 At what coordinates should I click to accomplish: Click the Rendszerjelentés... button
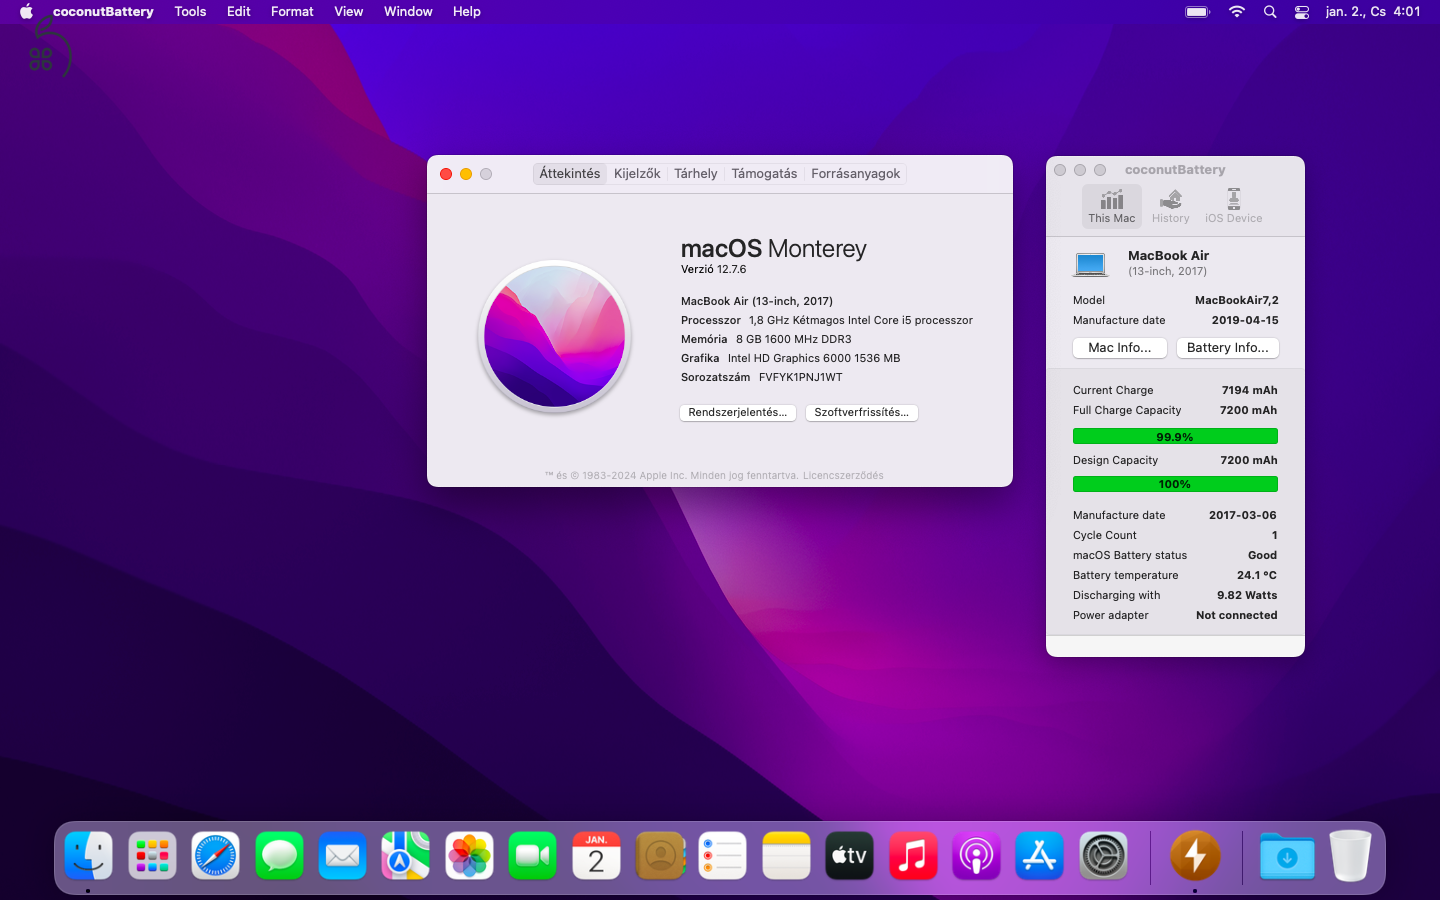click(738, 413)
